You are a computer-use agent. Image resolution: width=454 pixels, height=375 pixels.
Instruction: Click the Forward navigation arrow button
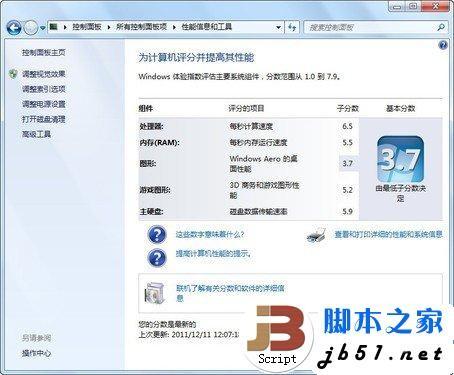[31, 28]
